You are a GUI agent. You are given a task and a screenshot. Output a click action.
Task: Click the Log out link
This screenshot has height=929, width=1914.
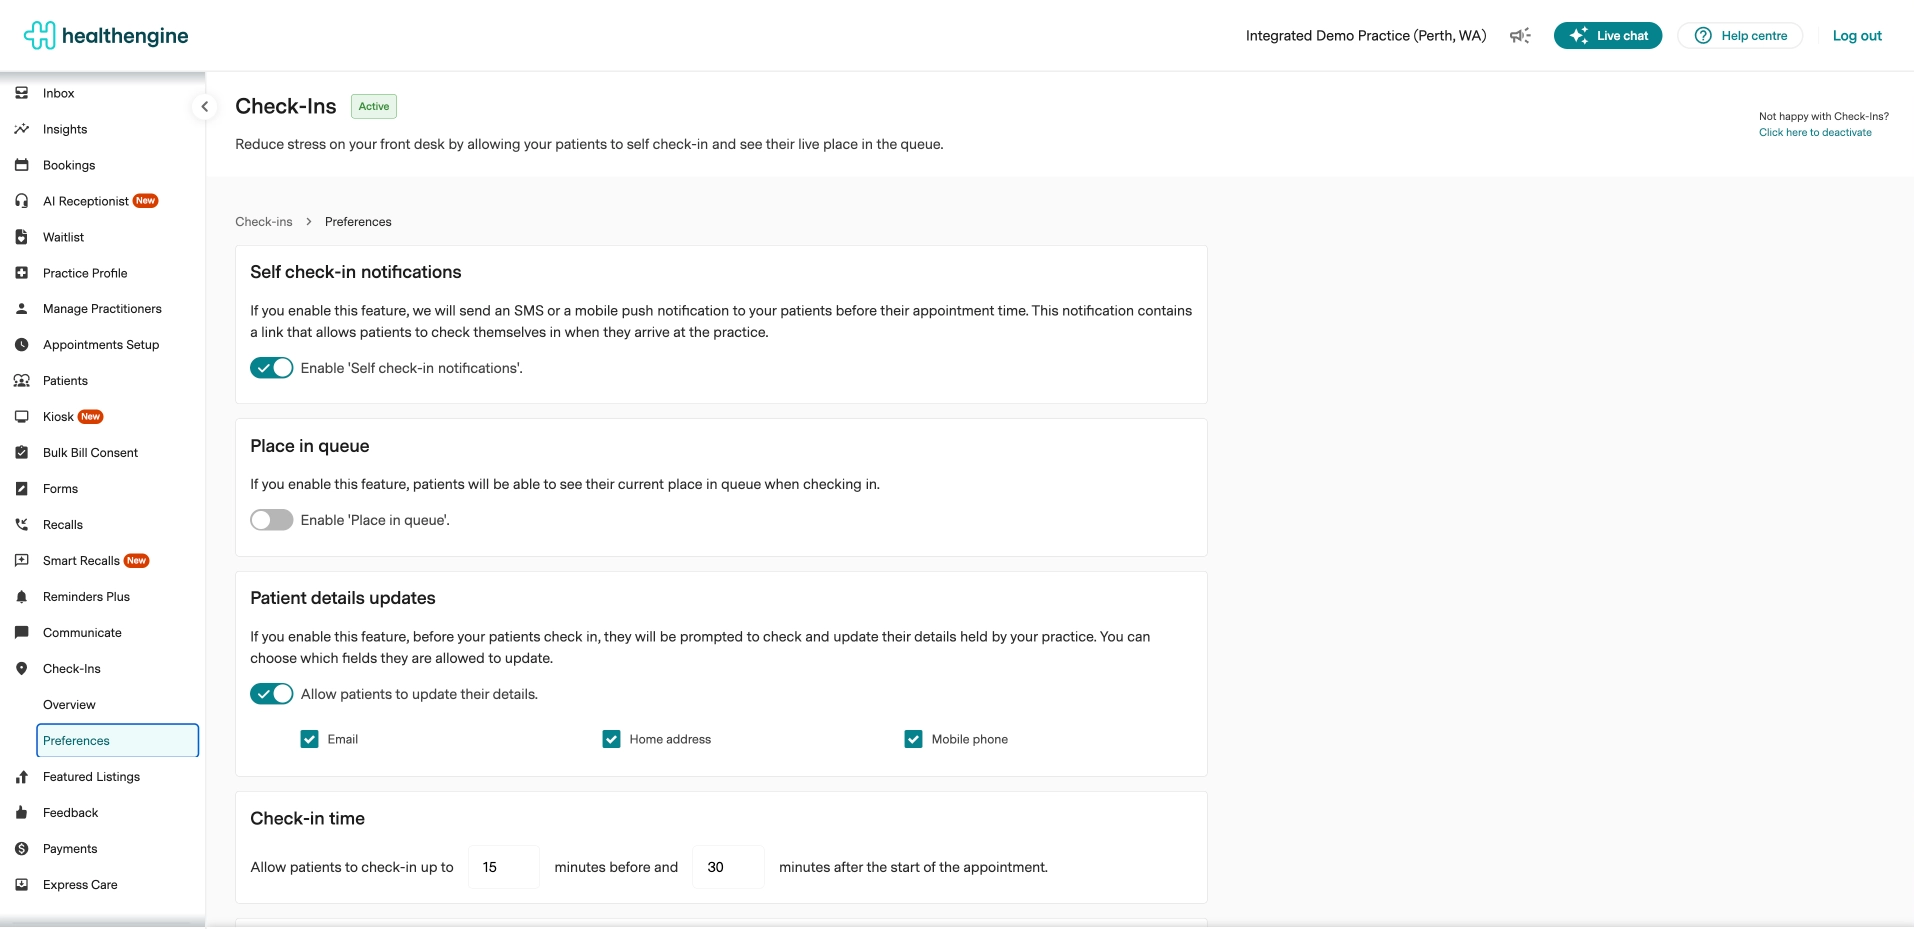pyautogui.click(x=1857, y=36)
